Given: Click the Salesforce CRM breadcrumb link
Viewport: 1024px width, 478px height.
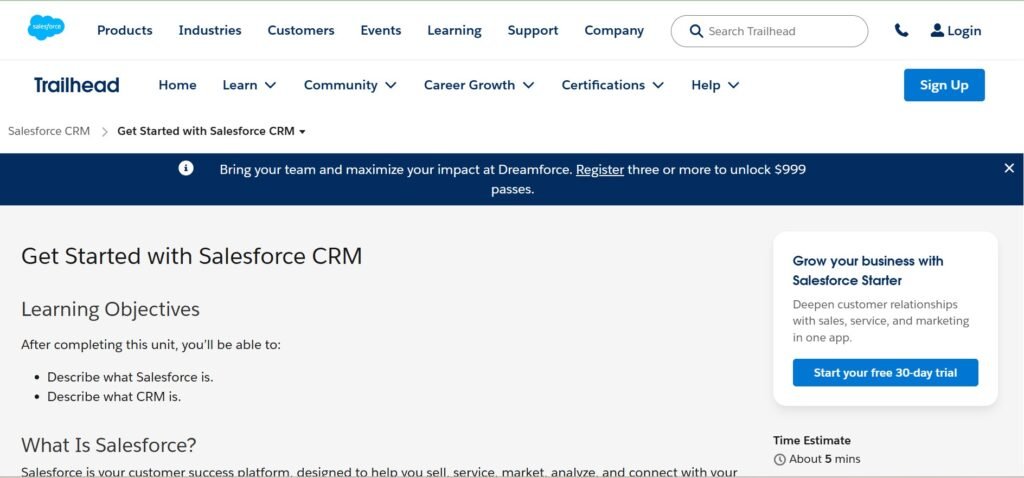Looking at the screenshot, I should tap(49, 131).
